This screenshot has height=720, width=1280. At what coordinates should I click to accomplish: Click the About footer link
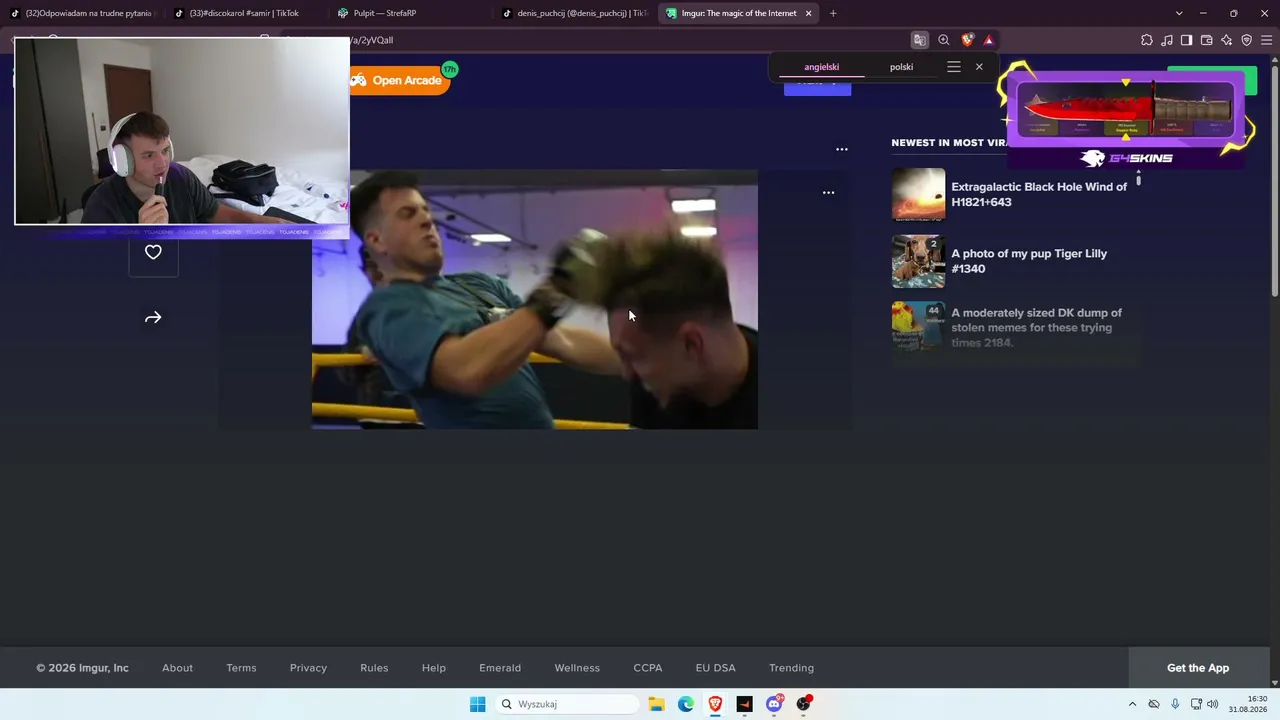178,668
